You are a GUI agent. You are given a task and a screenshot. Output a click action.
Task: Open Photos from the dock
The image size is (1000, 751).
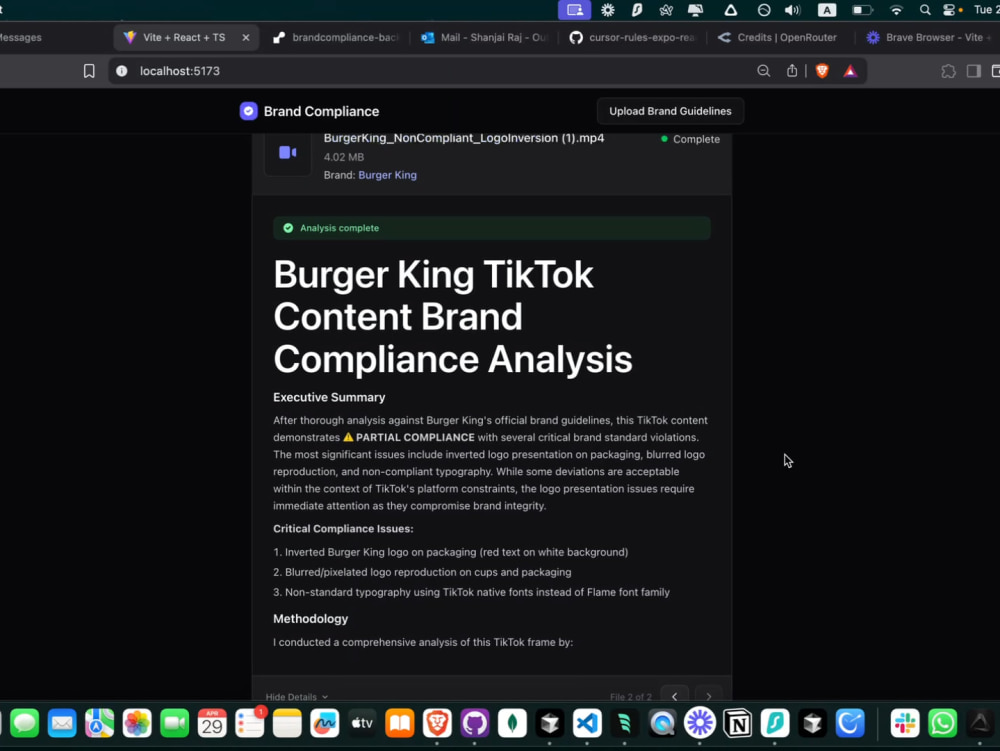[x=137, y=723]
